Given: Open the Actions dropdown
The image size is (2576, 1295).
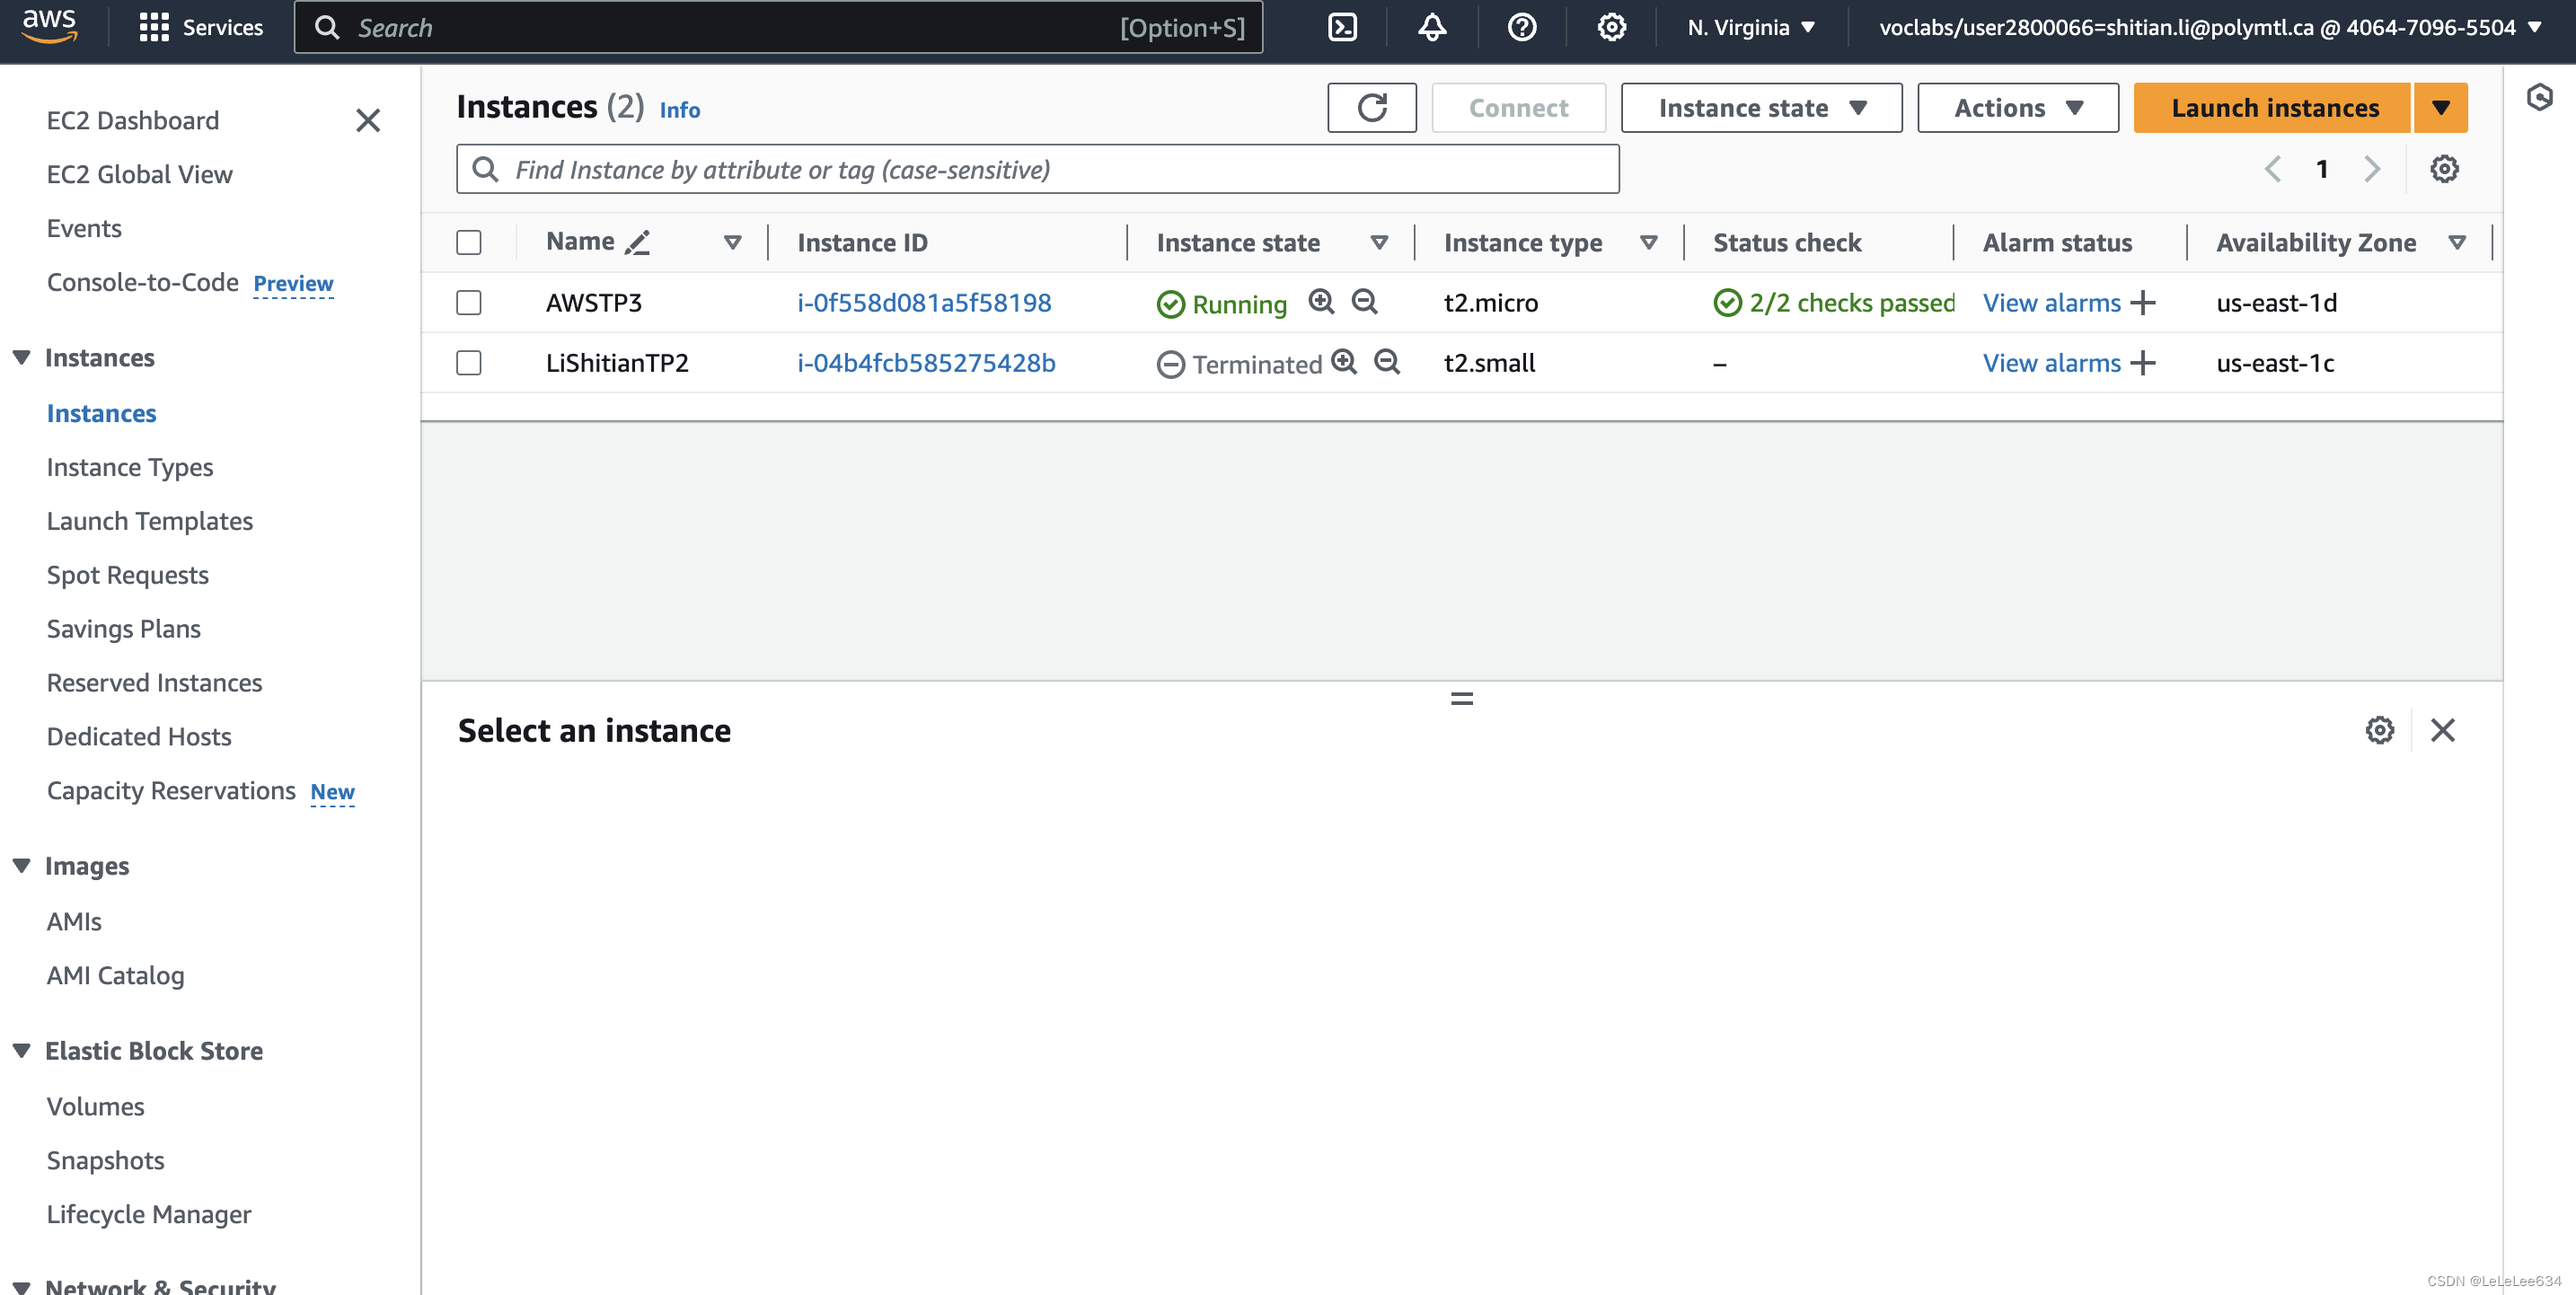Looking at the screenshot, I should (x=2017, y=107).
